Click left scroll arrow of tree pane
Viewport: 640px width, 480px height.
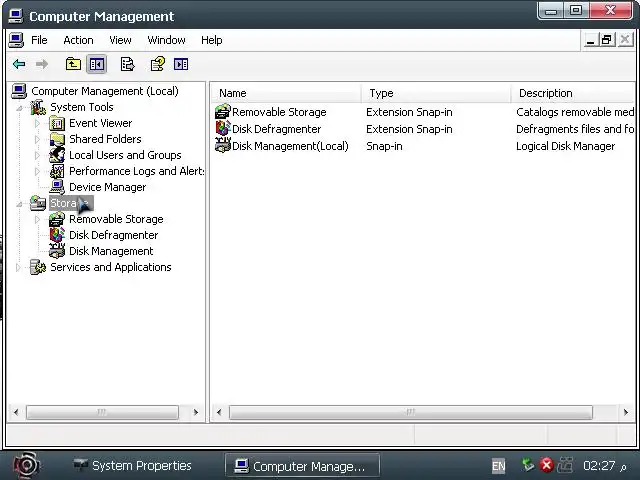tap(16, 412)
